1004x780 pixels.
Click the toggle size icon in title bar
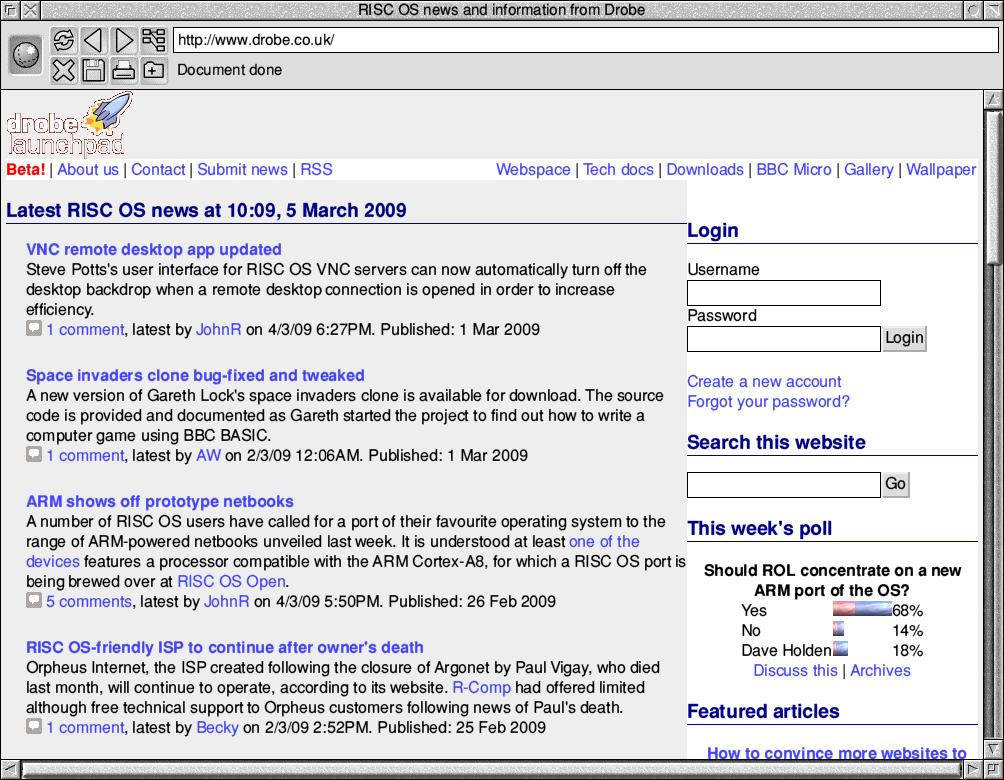[993, 10]
